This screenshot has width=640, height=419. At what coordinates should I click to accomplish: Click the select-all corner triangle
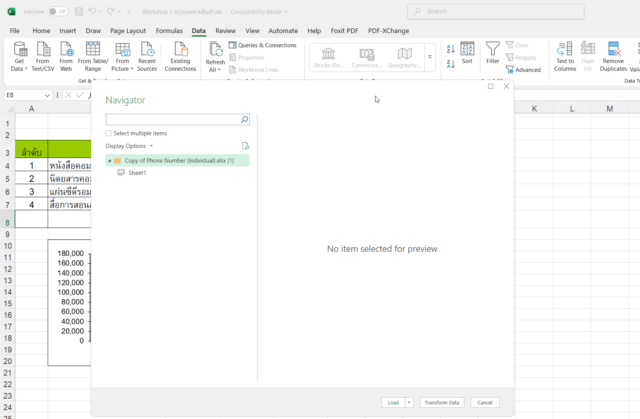pos(11,109)
